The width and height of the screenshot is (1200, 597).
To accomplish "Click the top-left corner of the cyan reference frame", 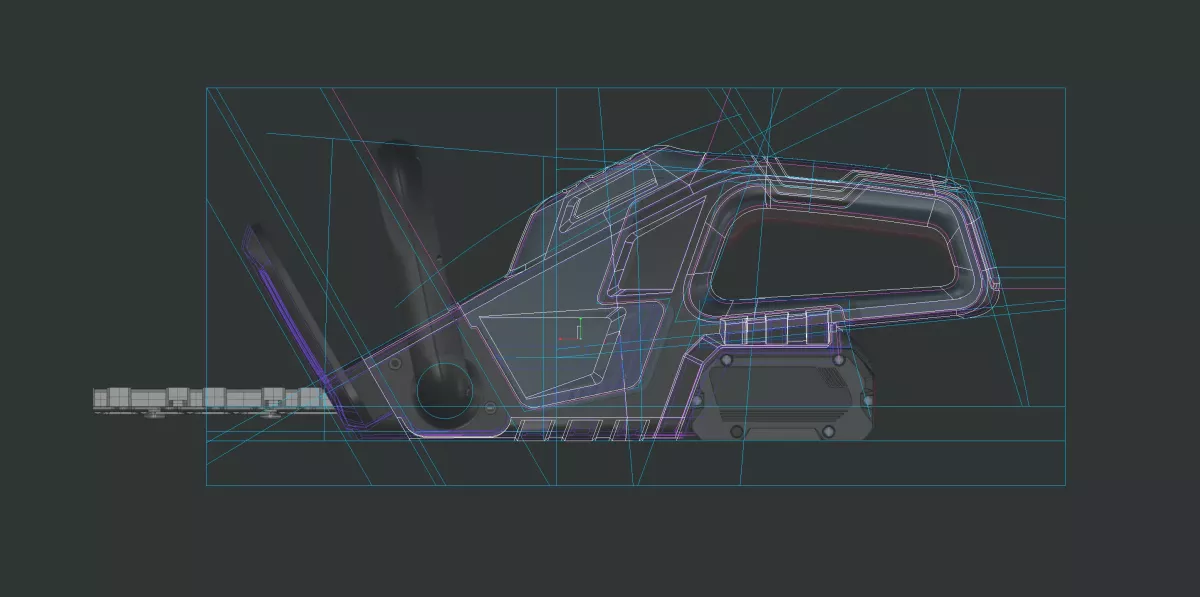I will pyautogui.click(x=207, y=88).
